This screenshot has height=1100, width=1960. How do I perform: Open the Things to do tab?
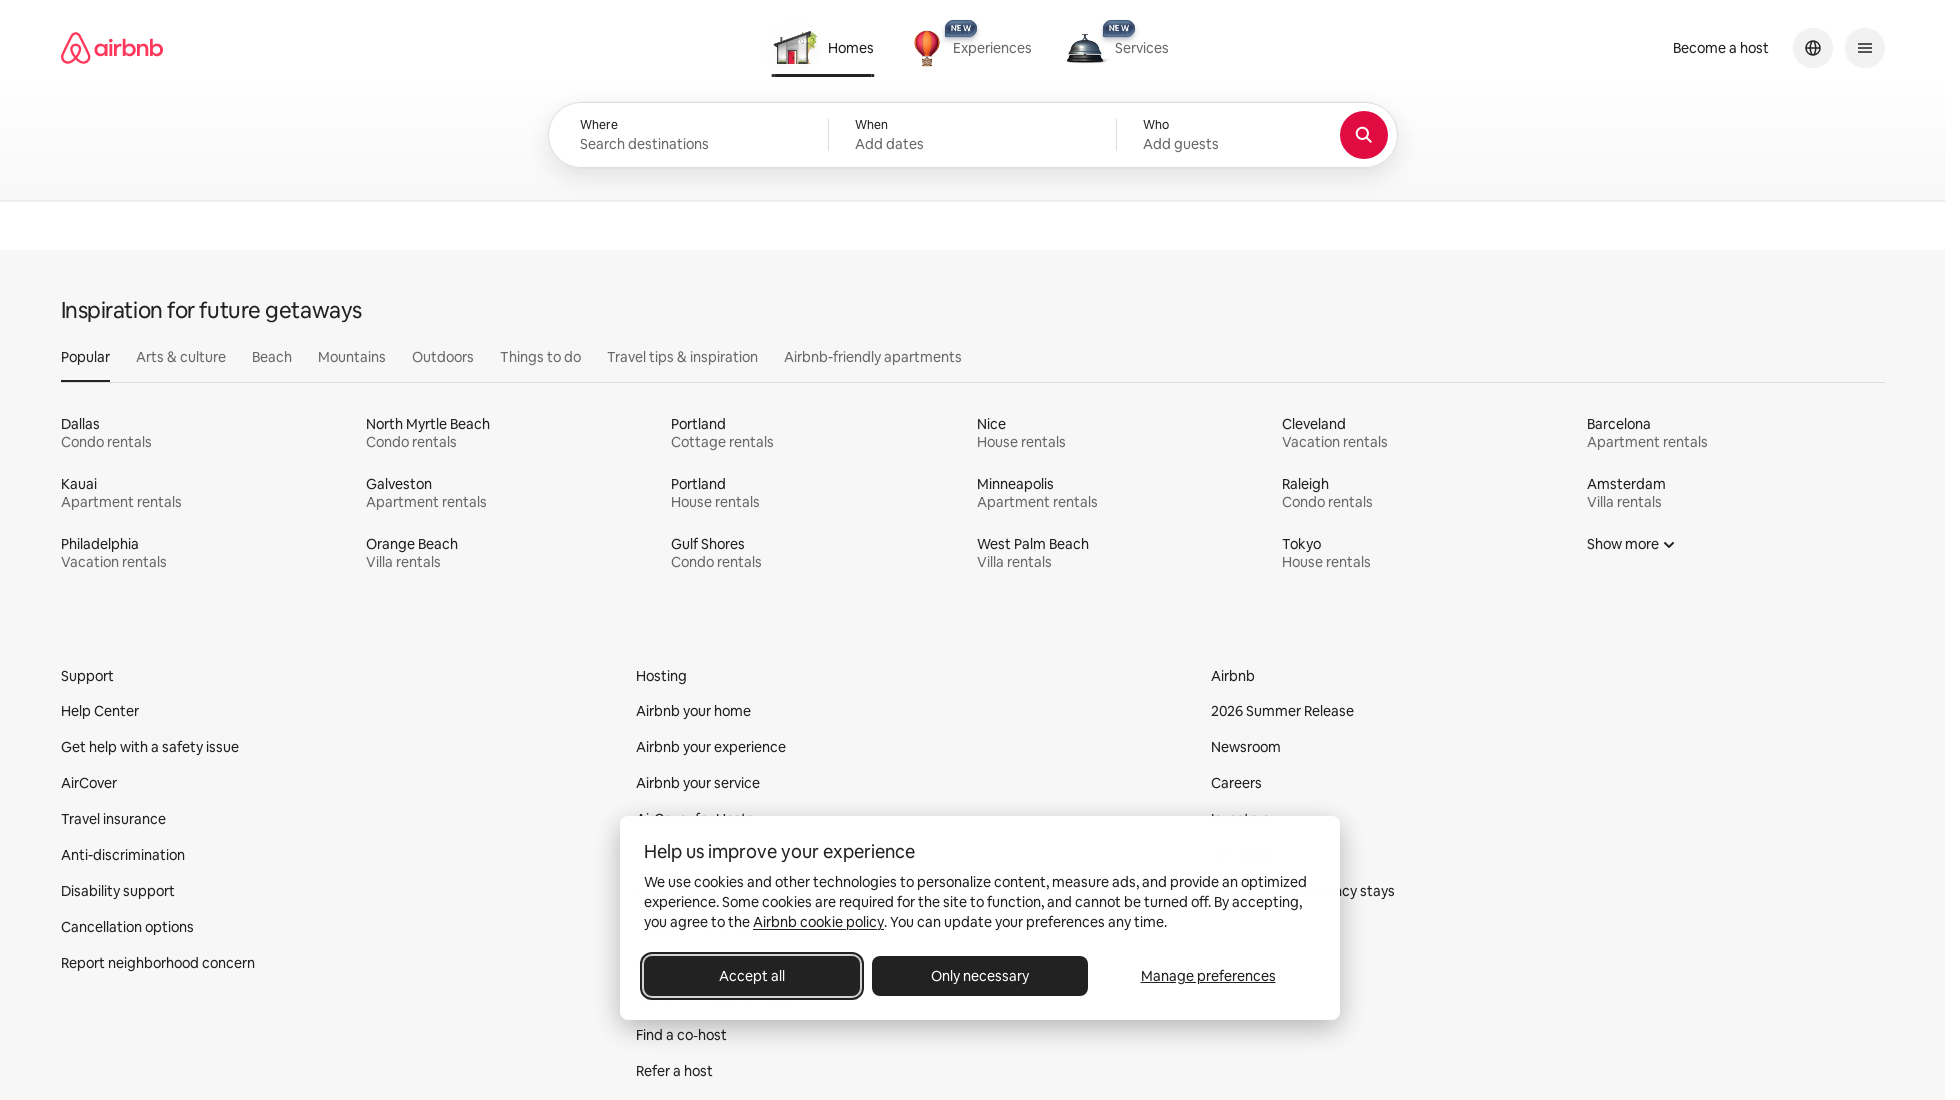coord(540,357)
